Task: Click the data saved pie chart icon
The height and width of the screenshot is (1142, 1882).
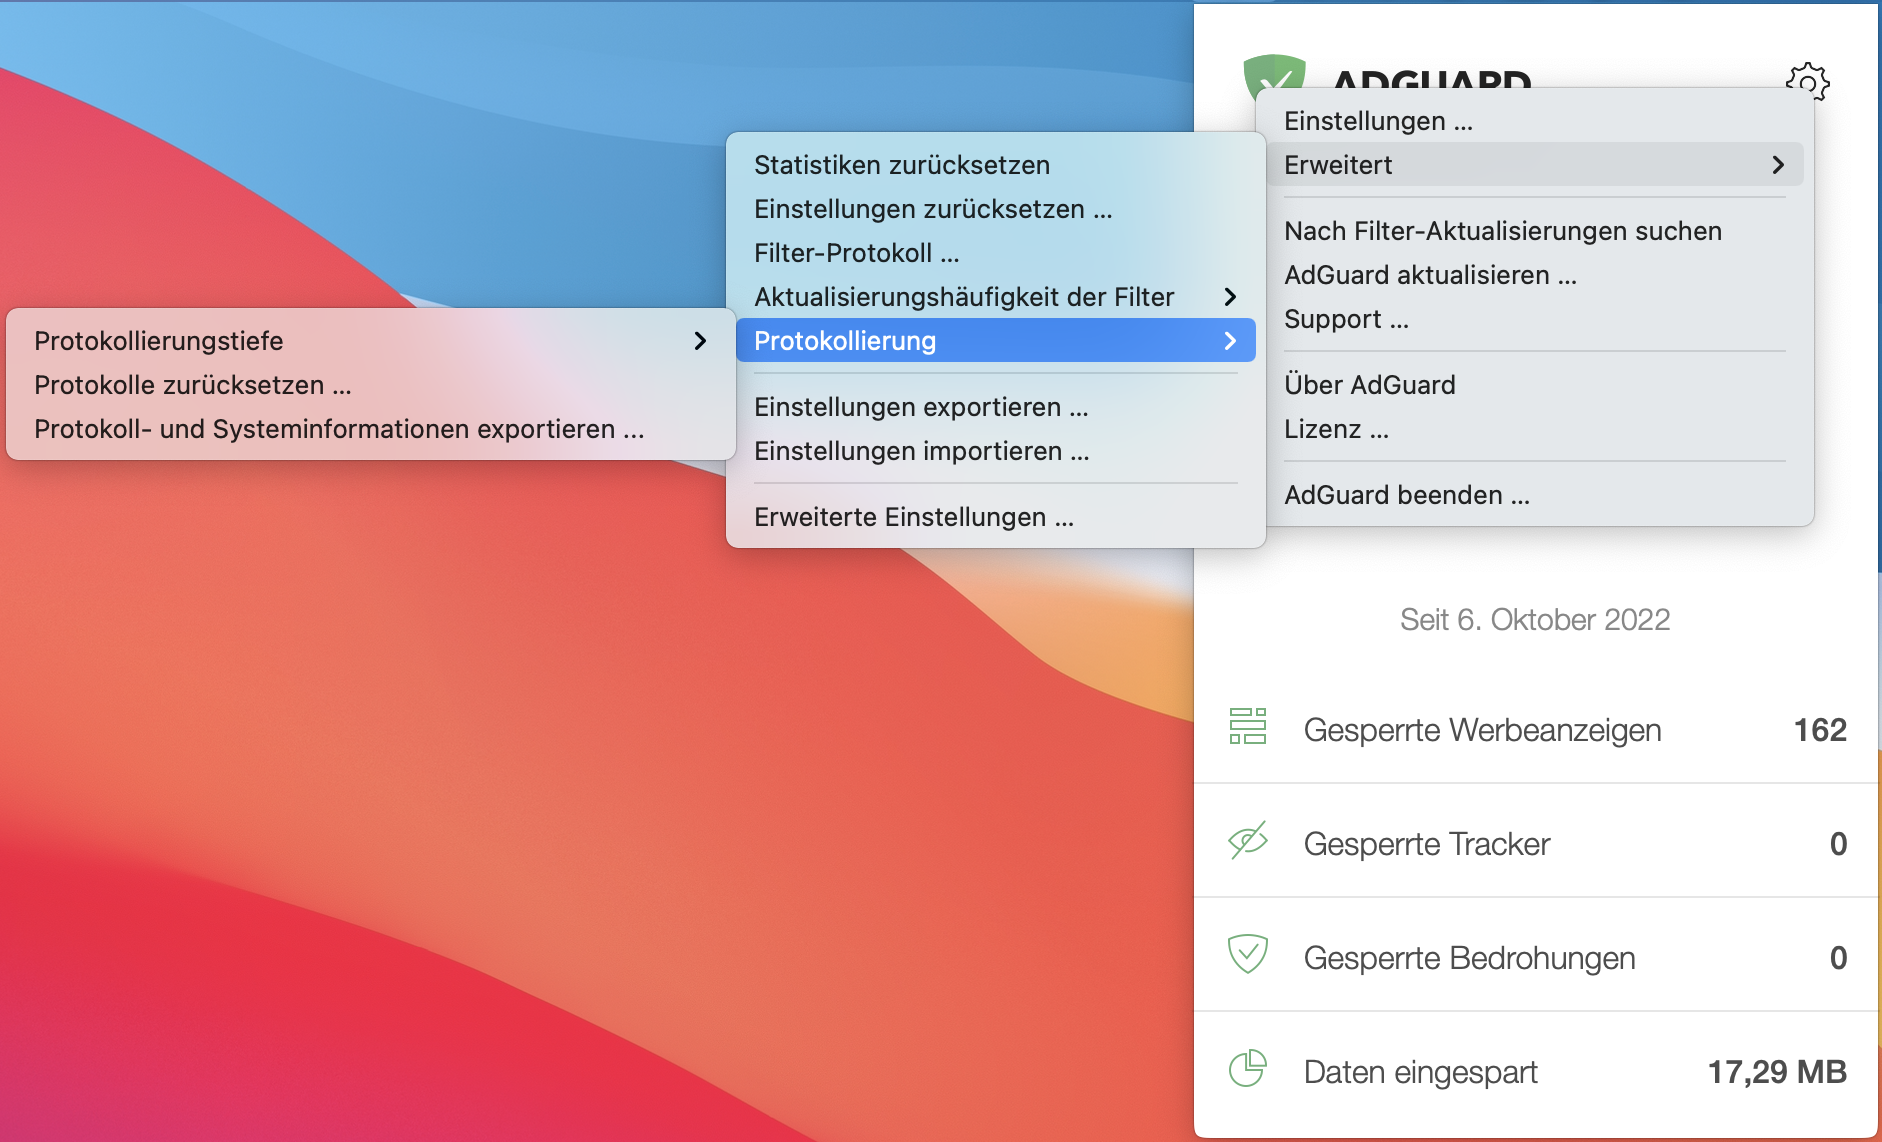Action: (x=1247, y=1069)
